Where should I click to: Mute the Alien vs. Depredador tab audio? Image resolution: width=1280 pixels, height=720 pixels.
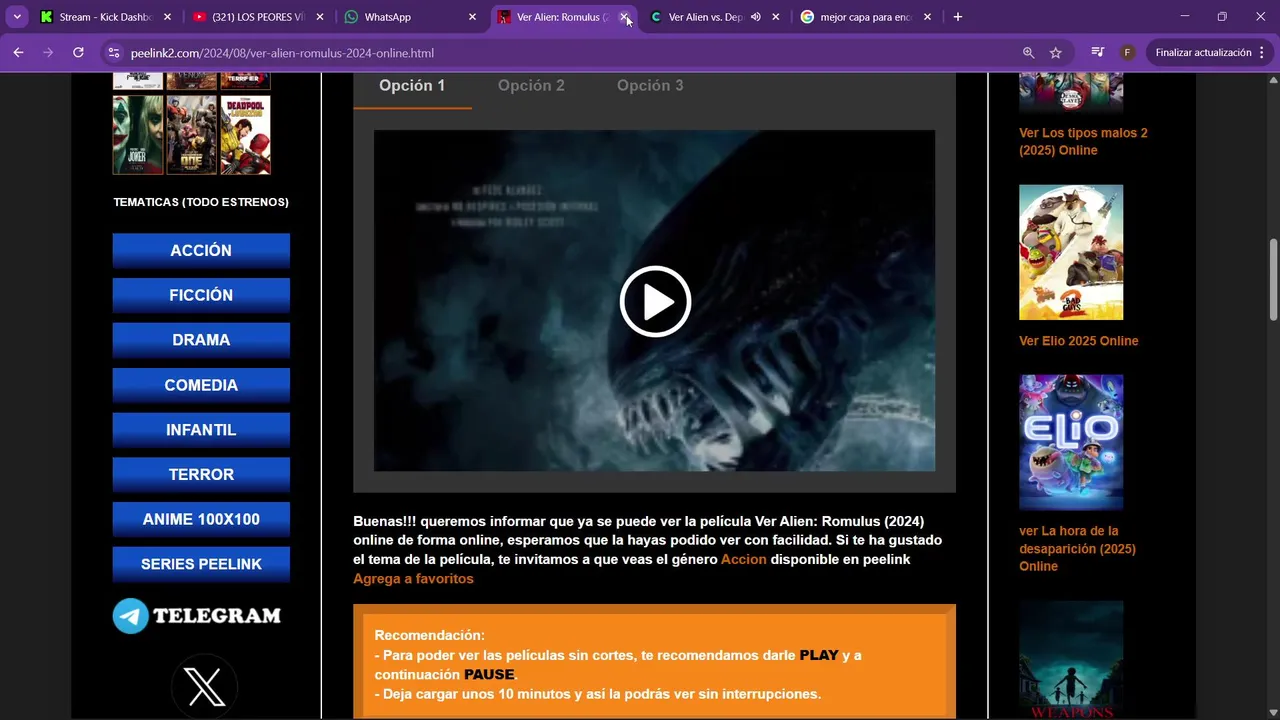click(756, 17)
